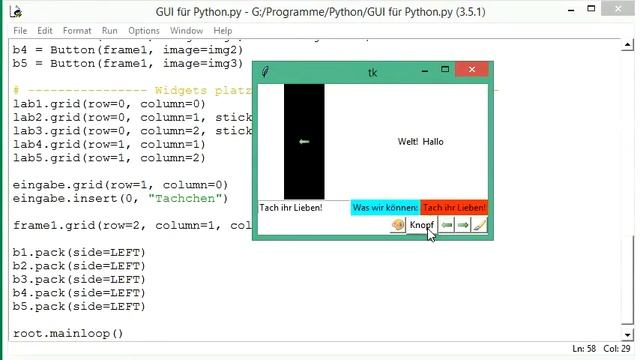Click the scrollbar down arrow in editor
Image resolution: width=640 pixels, height=360 pixels.
(x=627, y=335)
